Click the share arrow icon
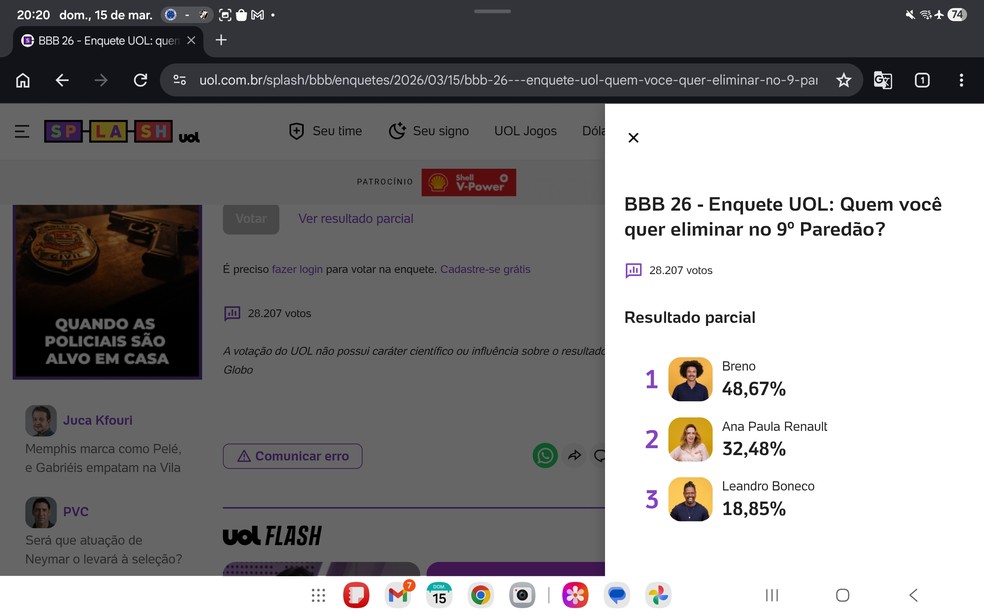The width and height of the screenshot is (984, 615). 575,455
